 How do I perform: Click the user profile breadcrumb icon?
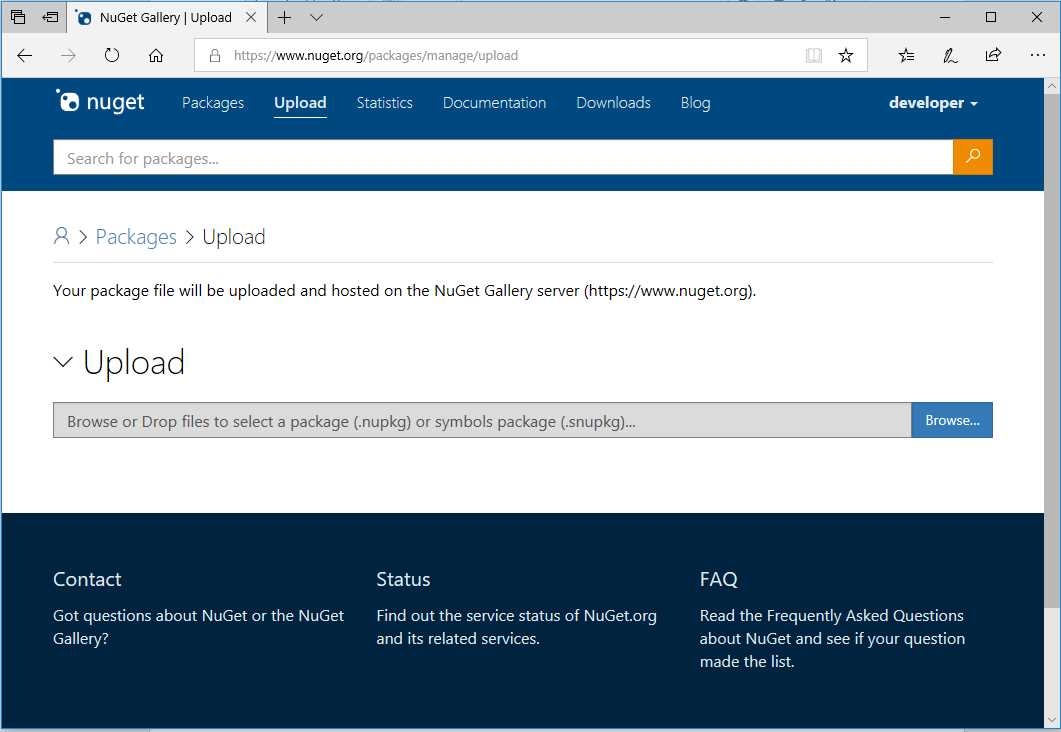point(61,236)
